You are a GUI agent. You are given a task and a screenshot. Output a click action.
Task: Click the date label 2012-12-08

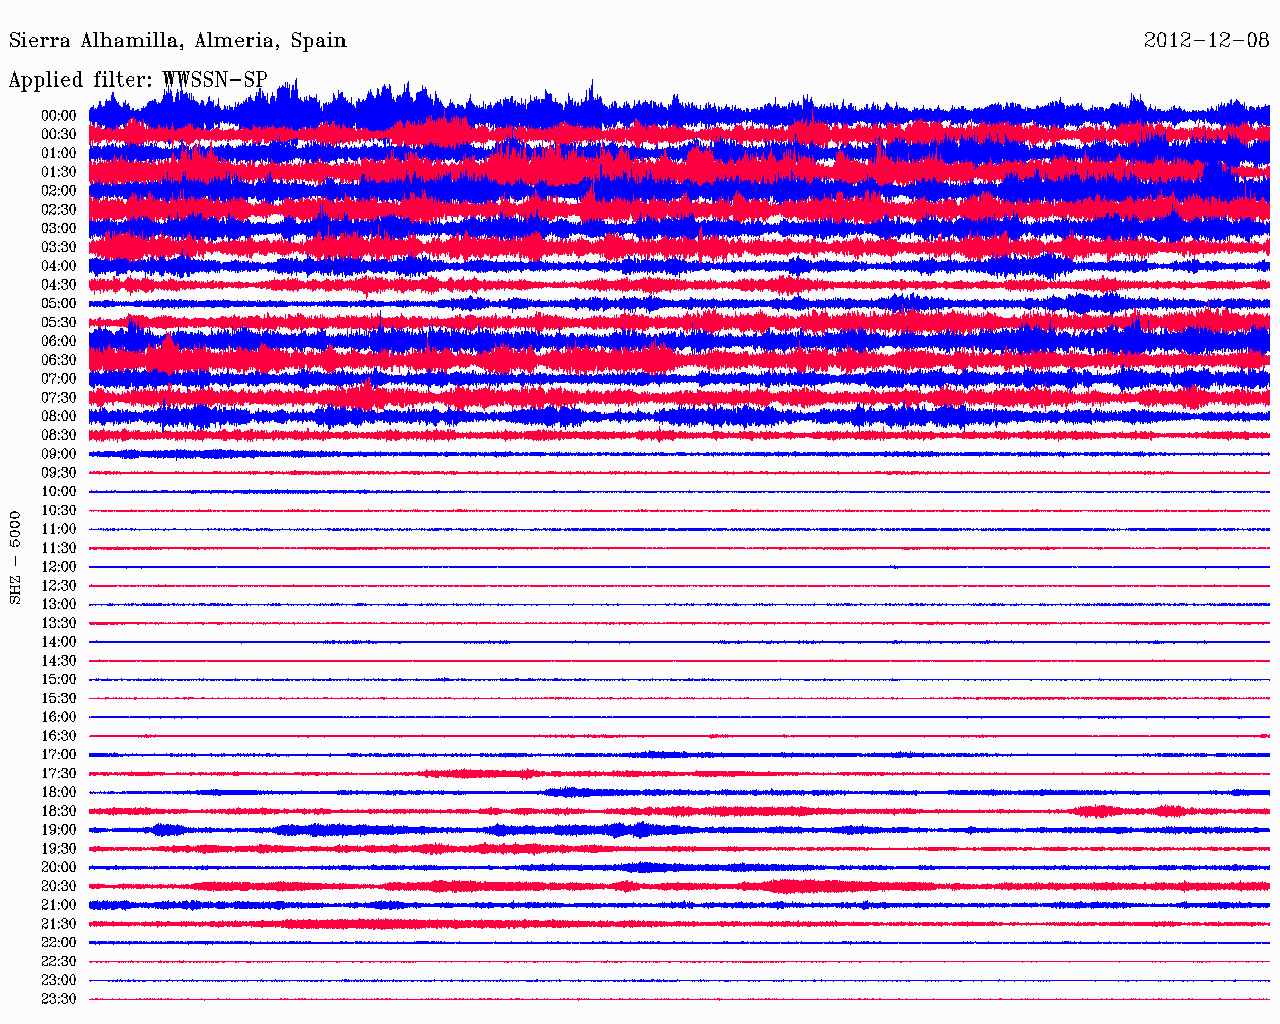point(1206,40)
